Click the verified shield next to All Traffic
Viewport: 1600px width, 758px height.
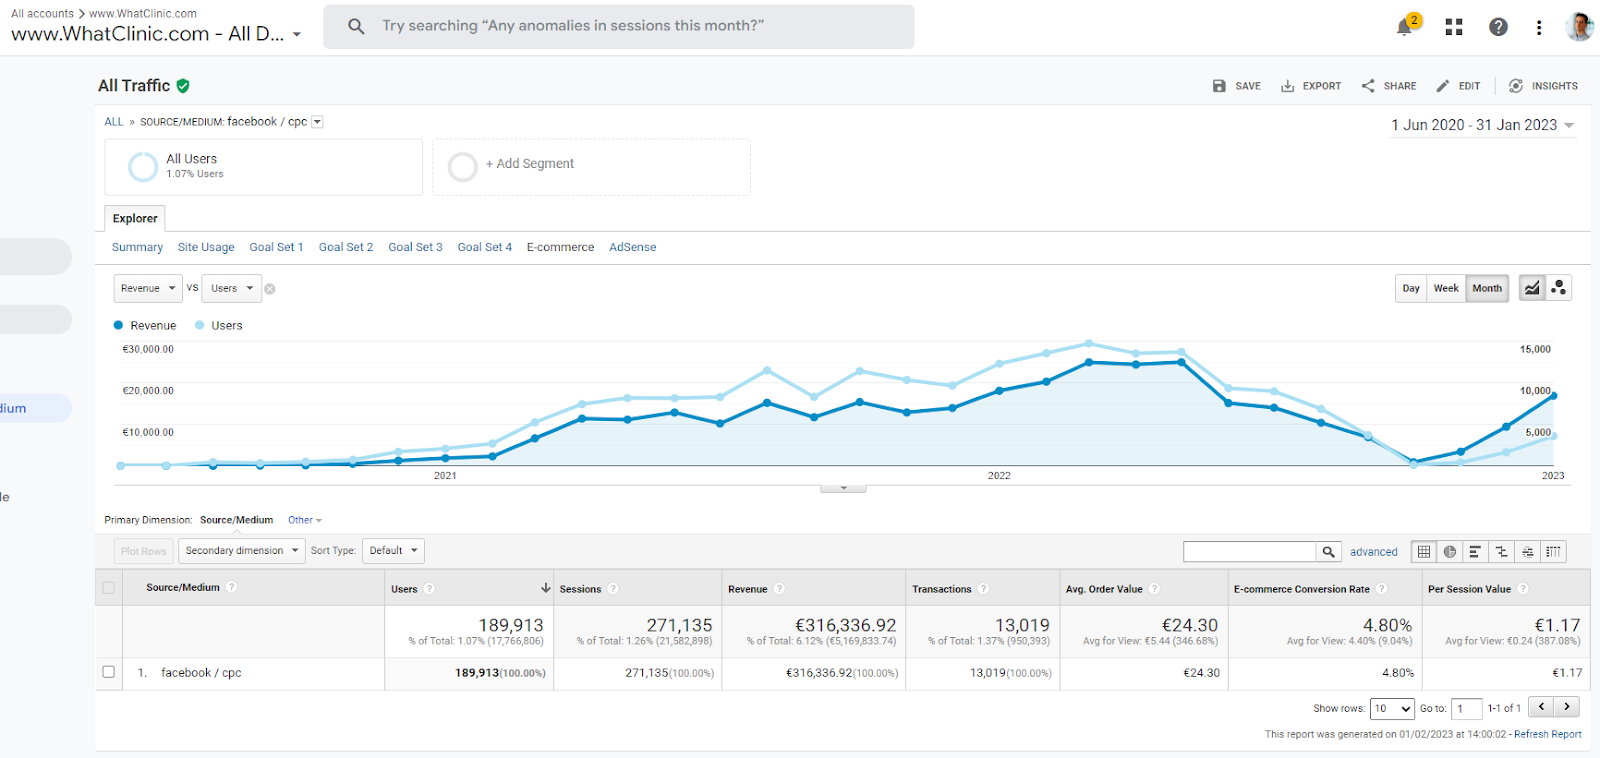click(183, 86)
